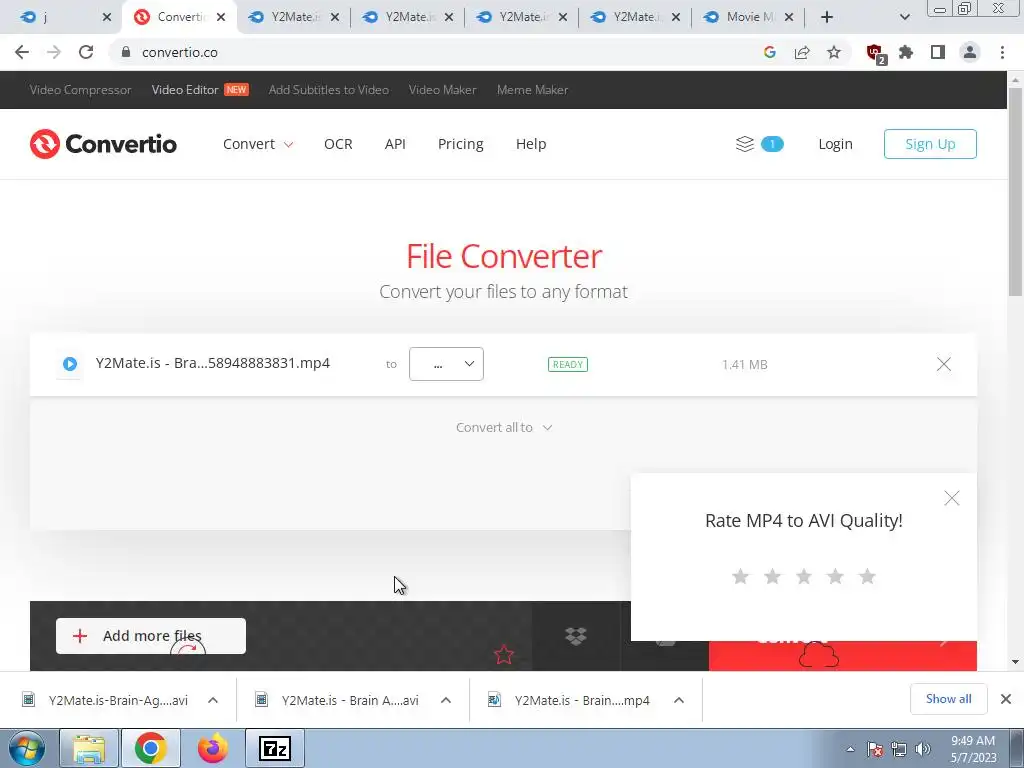This screenshot has width=1024, height=768.
Task: Click the Google icon in address bar
Action: pos(770,52)
